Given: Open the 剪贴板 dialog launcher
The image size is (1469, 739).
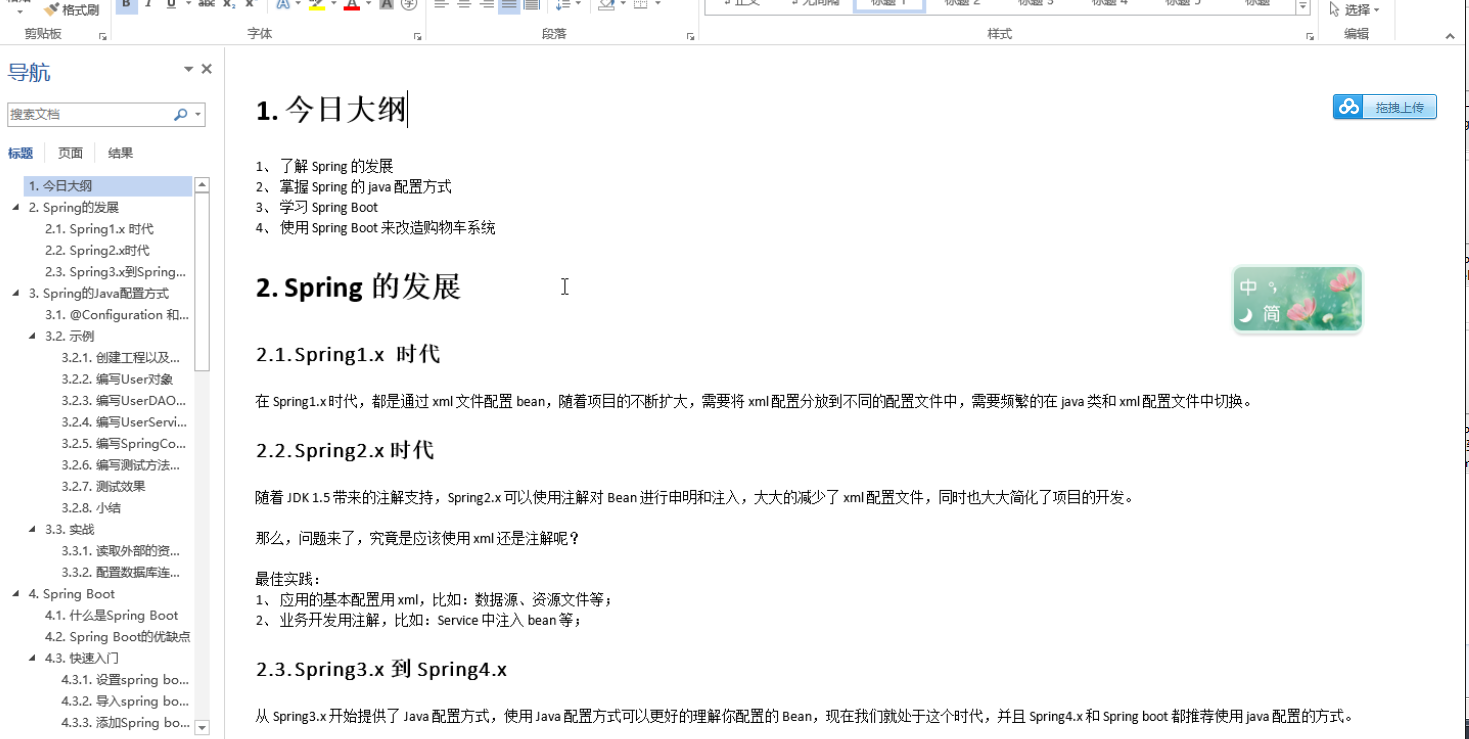Looking at the screenshot, I should click(x=103, y=37).
